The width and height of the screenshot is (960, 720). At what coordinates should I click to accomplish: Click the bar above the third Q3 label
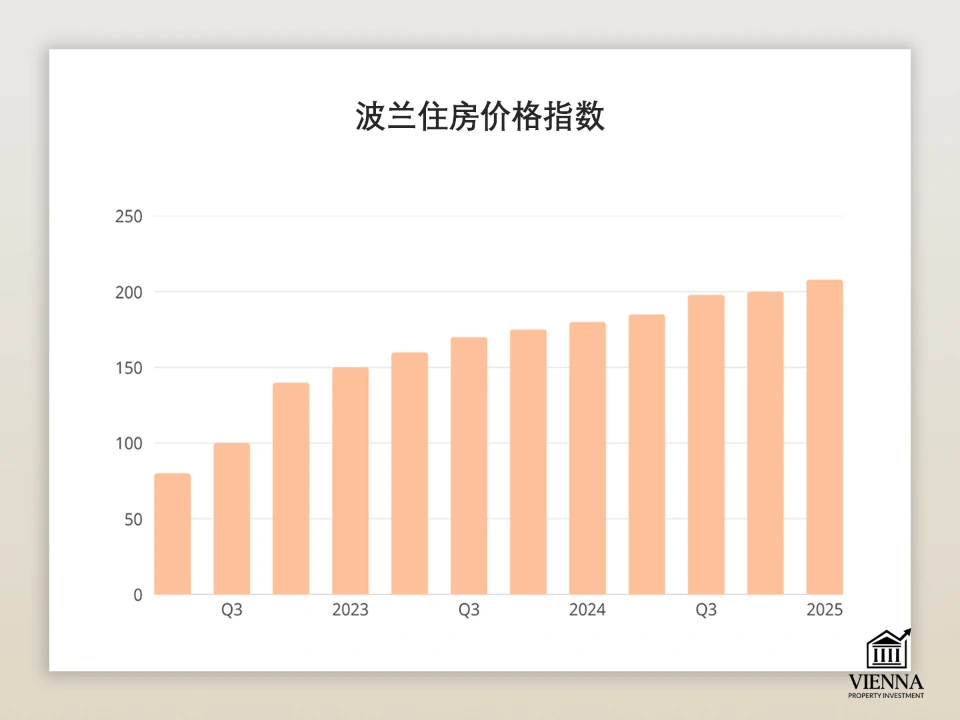pos(704,445)
